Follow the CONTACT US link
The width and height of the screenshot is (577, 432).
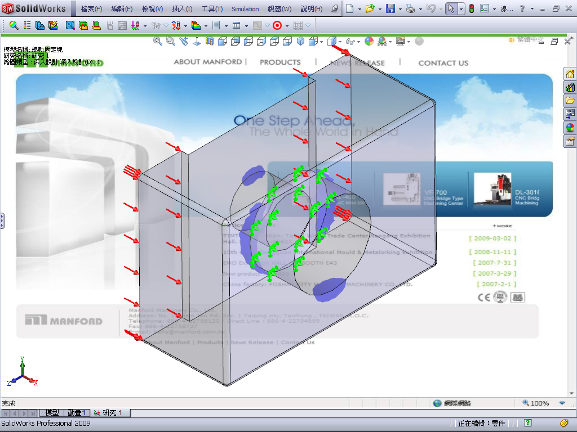point(443,63)
